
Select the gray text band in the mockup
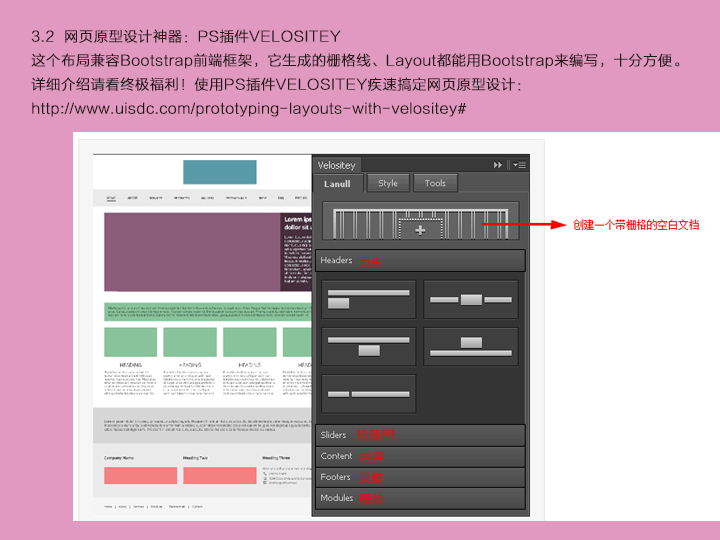(202, 425)
